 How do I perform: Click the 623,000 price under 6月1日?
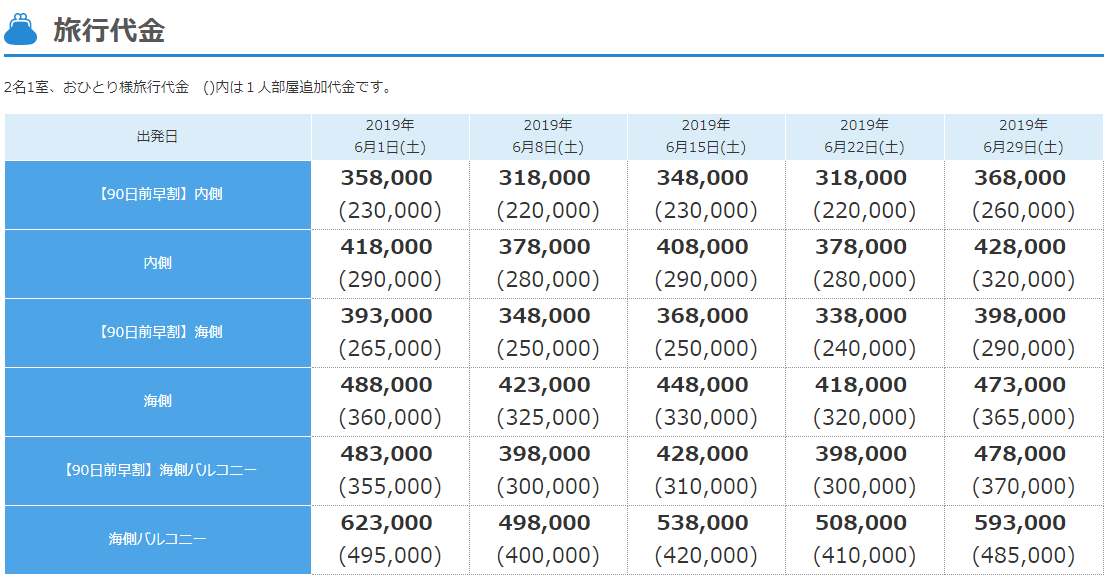[x=386, y=523]
